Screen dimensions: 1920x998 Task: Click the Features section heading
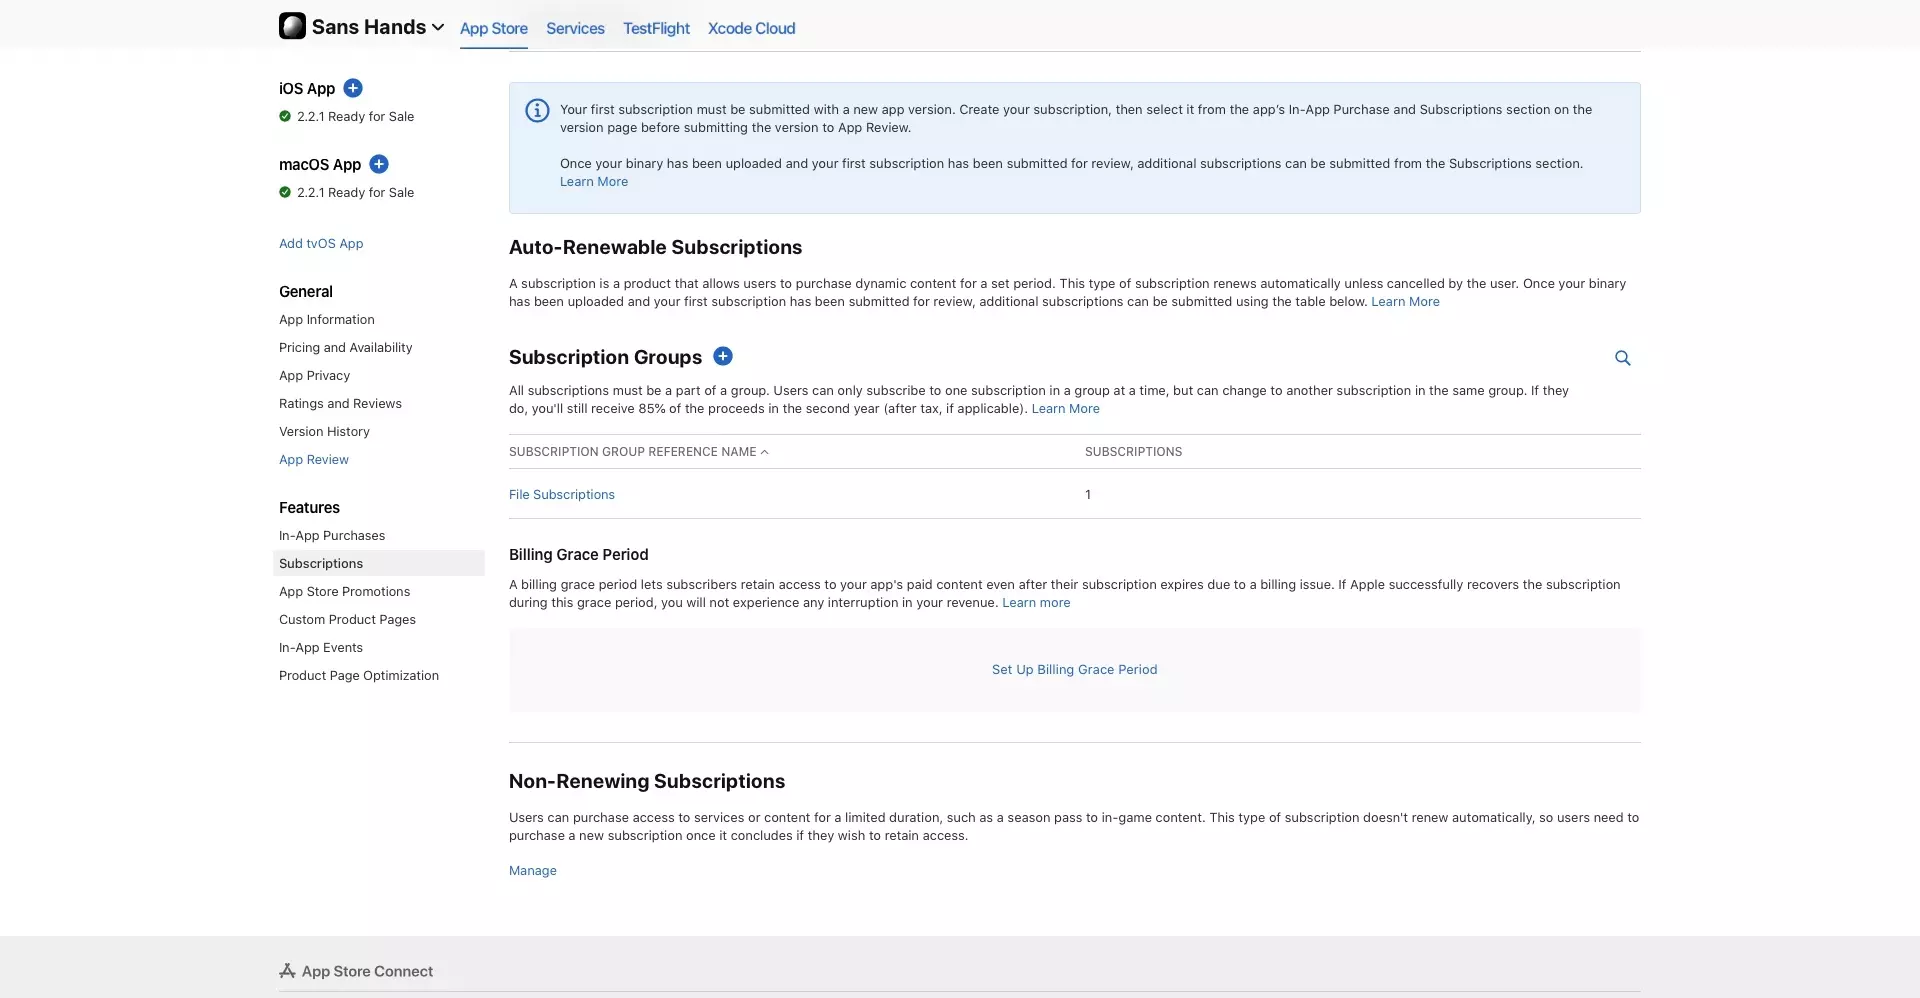click(309, 507)
